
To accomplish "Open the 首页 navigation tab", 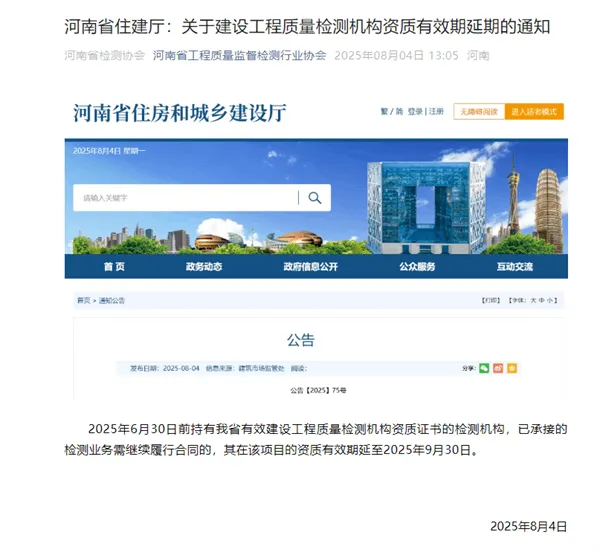I will pyautogui.click(x=114, y=267).
